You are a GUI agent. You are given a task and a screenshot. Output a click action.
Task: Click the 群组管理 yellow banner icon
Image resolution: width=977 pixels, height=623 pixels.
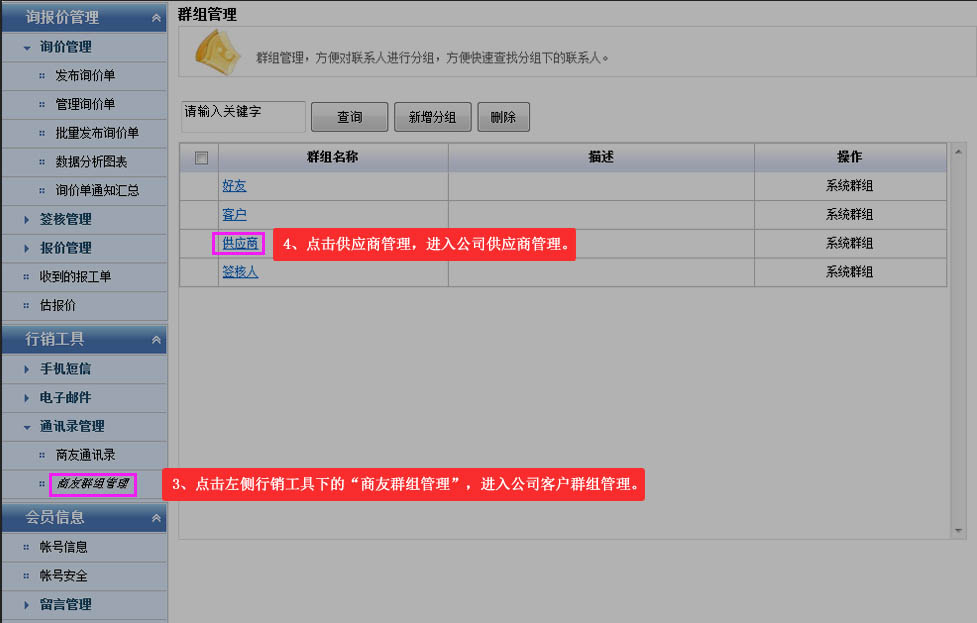pyautogui.click(x=216, y=52)
